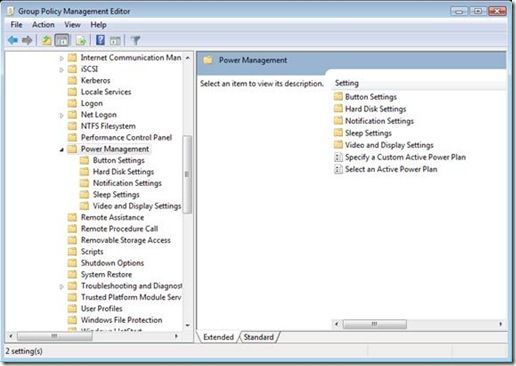
Task: Click tree pane horizontal scroll right arrow
Action: (x=176, y=336)
